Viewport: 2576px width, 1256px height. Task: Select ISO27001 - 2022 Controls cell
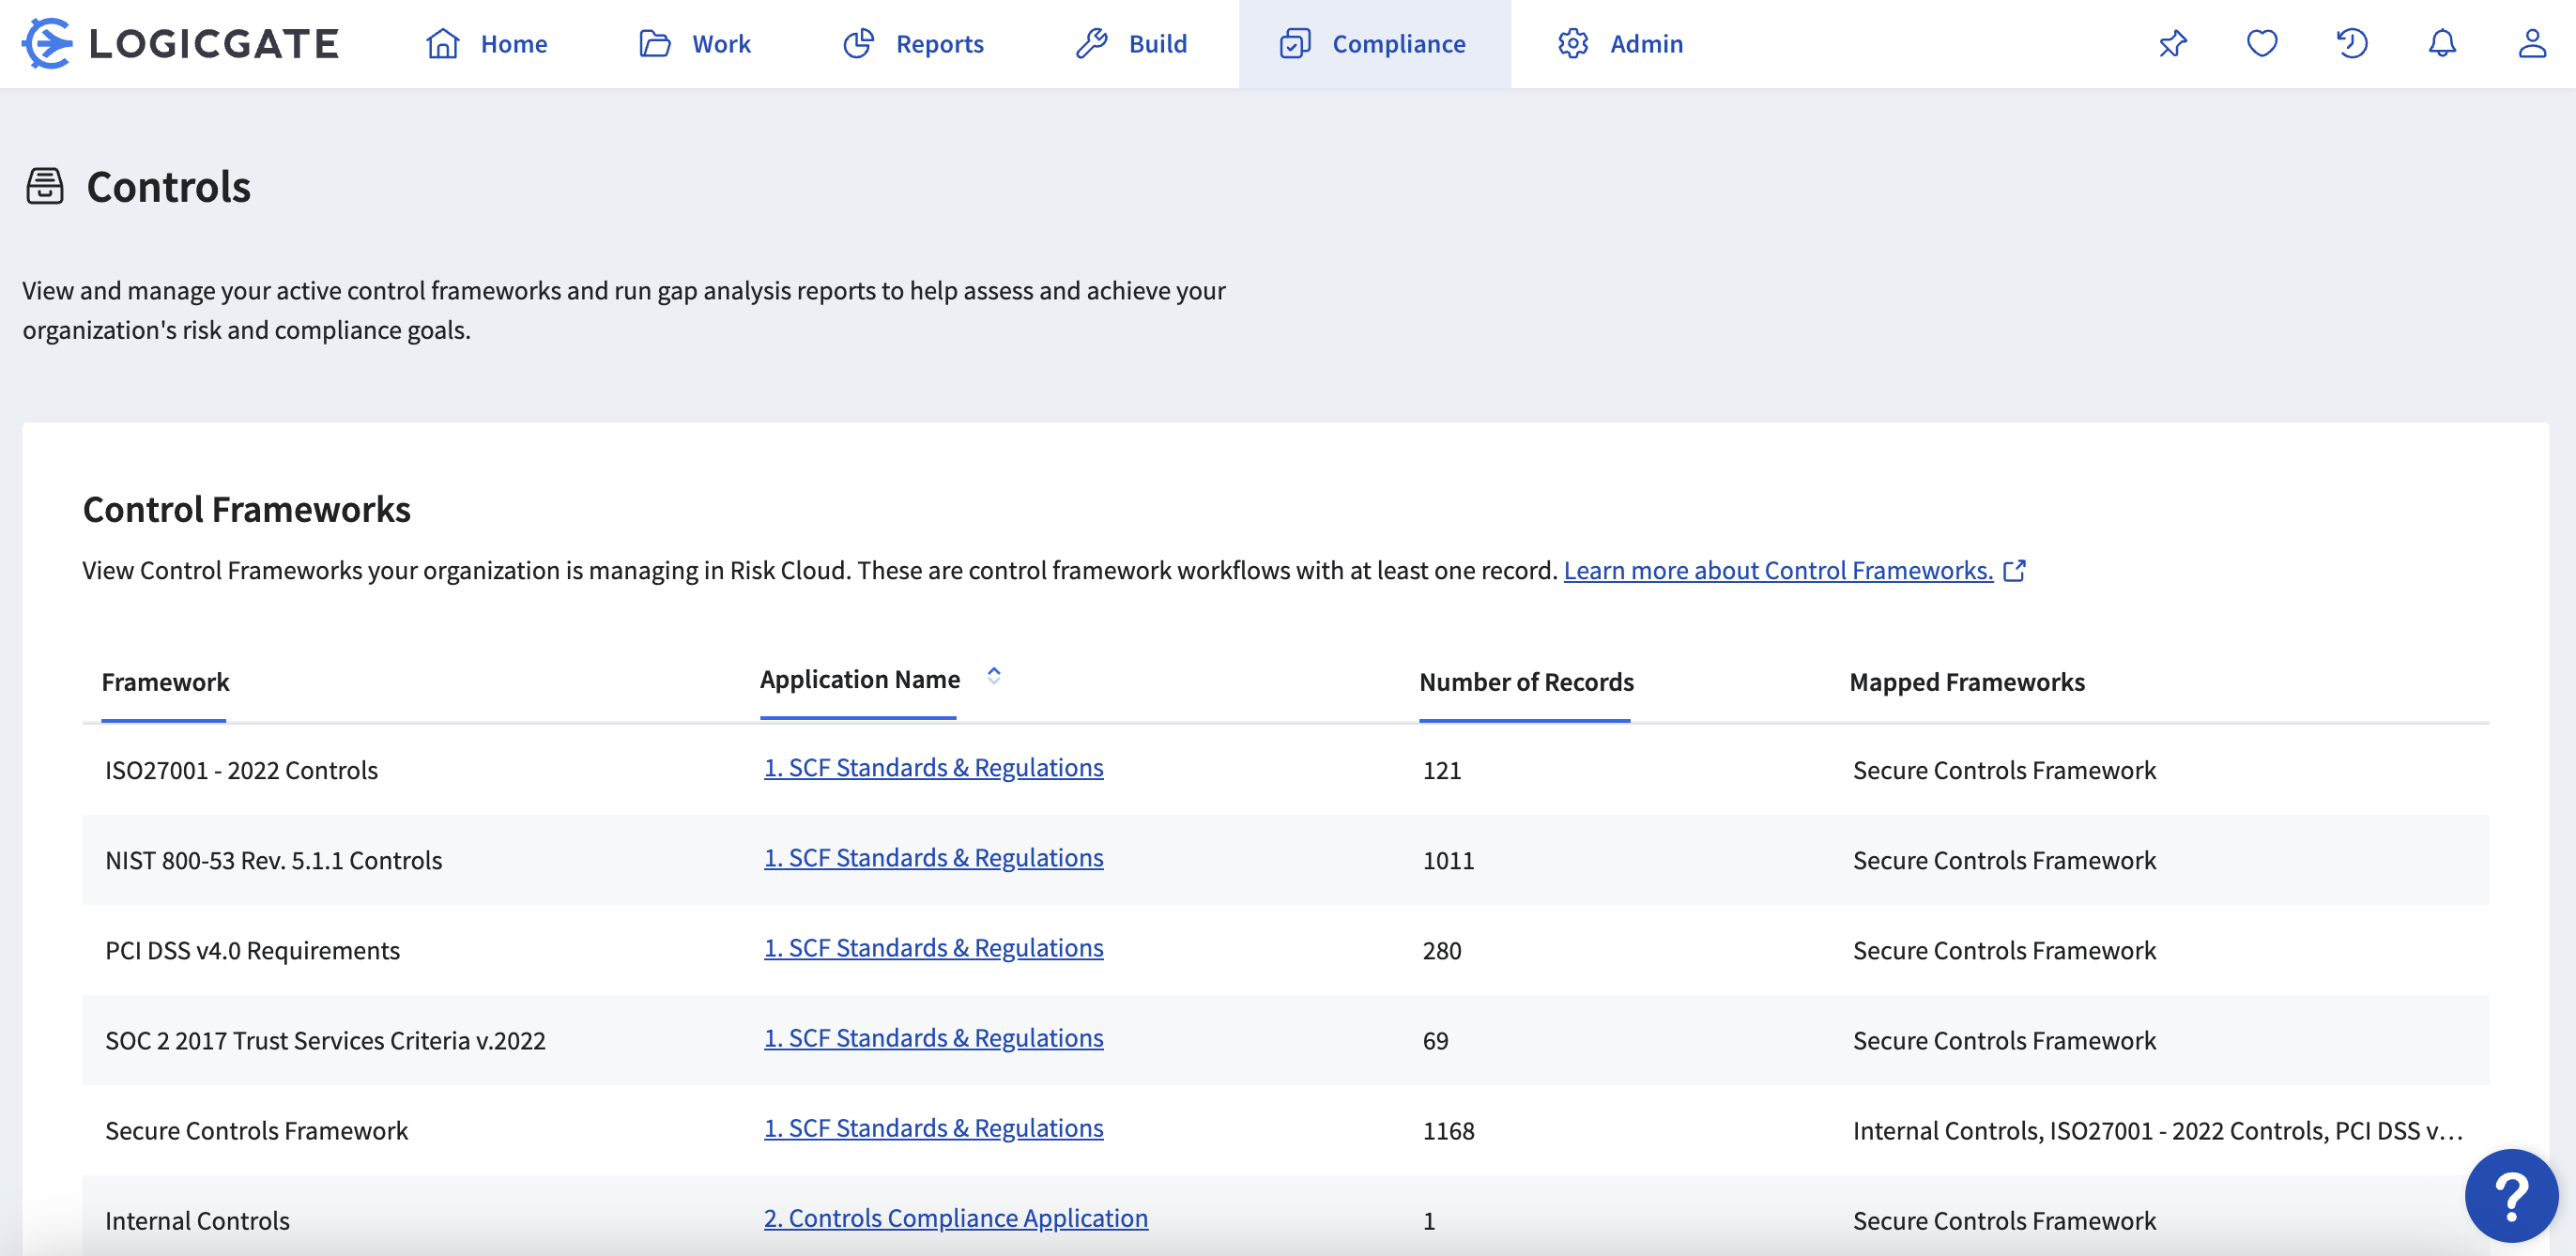(x=241, y=770)
